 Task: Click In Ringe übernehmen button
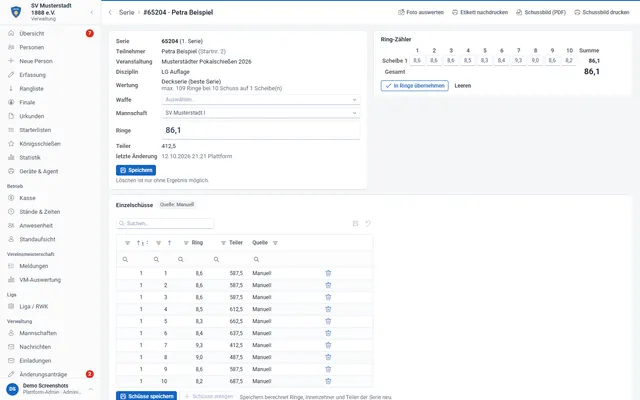click(415, 86)
